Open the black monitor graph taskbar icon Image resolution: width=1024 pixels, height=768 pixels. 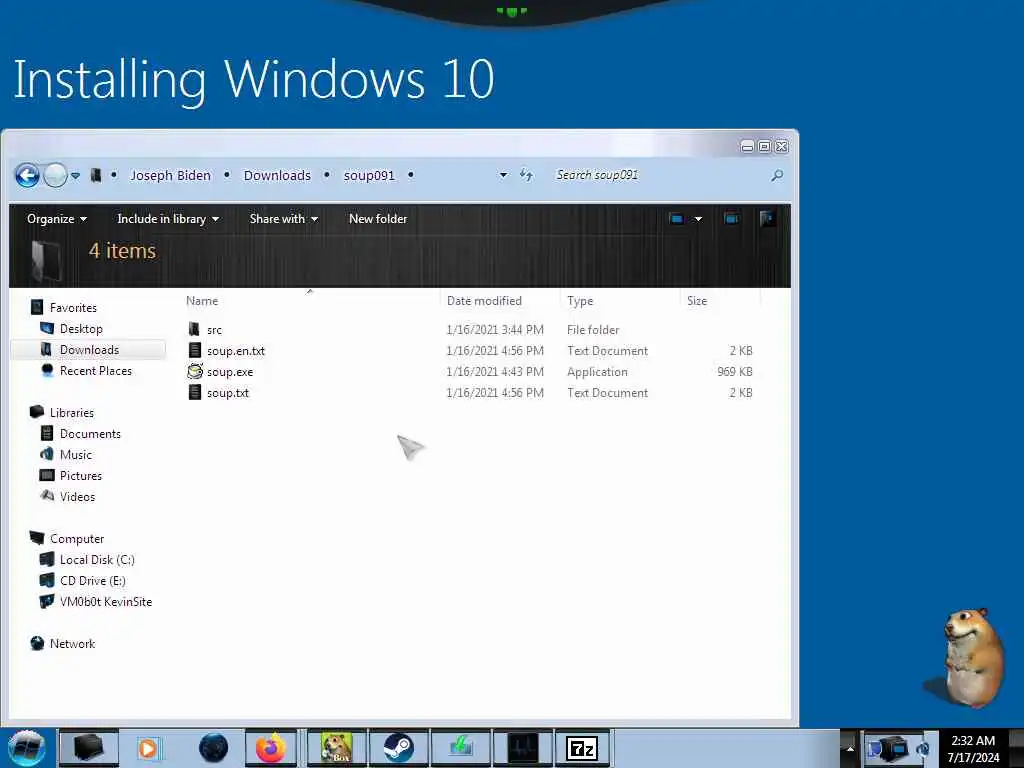tap(522, 748)
